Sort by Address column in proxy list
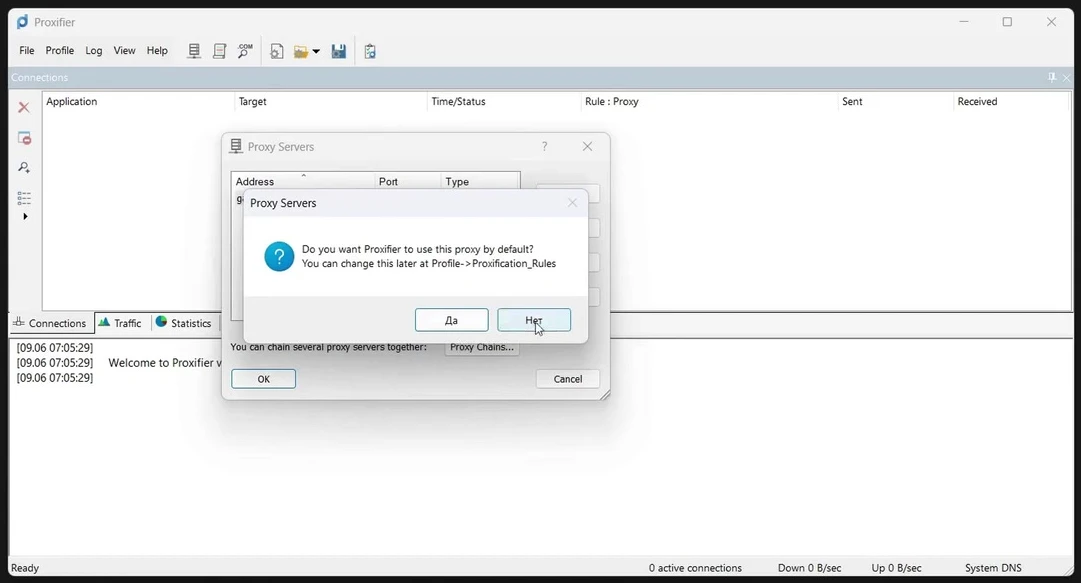The image size is (1081, 583). pos(303,181)
